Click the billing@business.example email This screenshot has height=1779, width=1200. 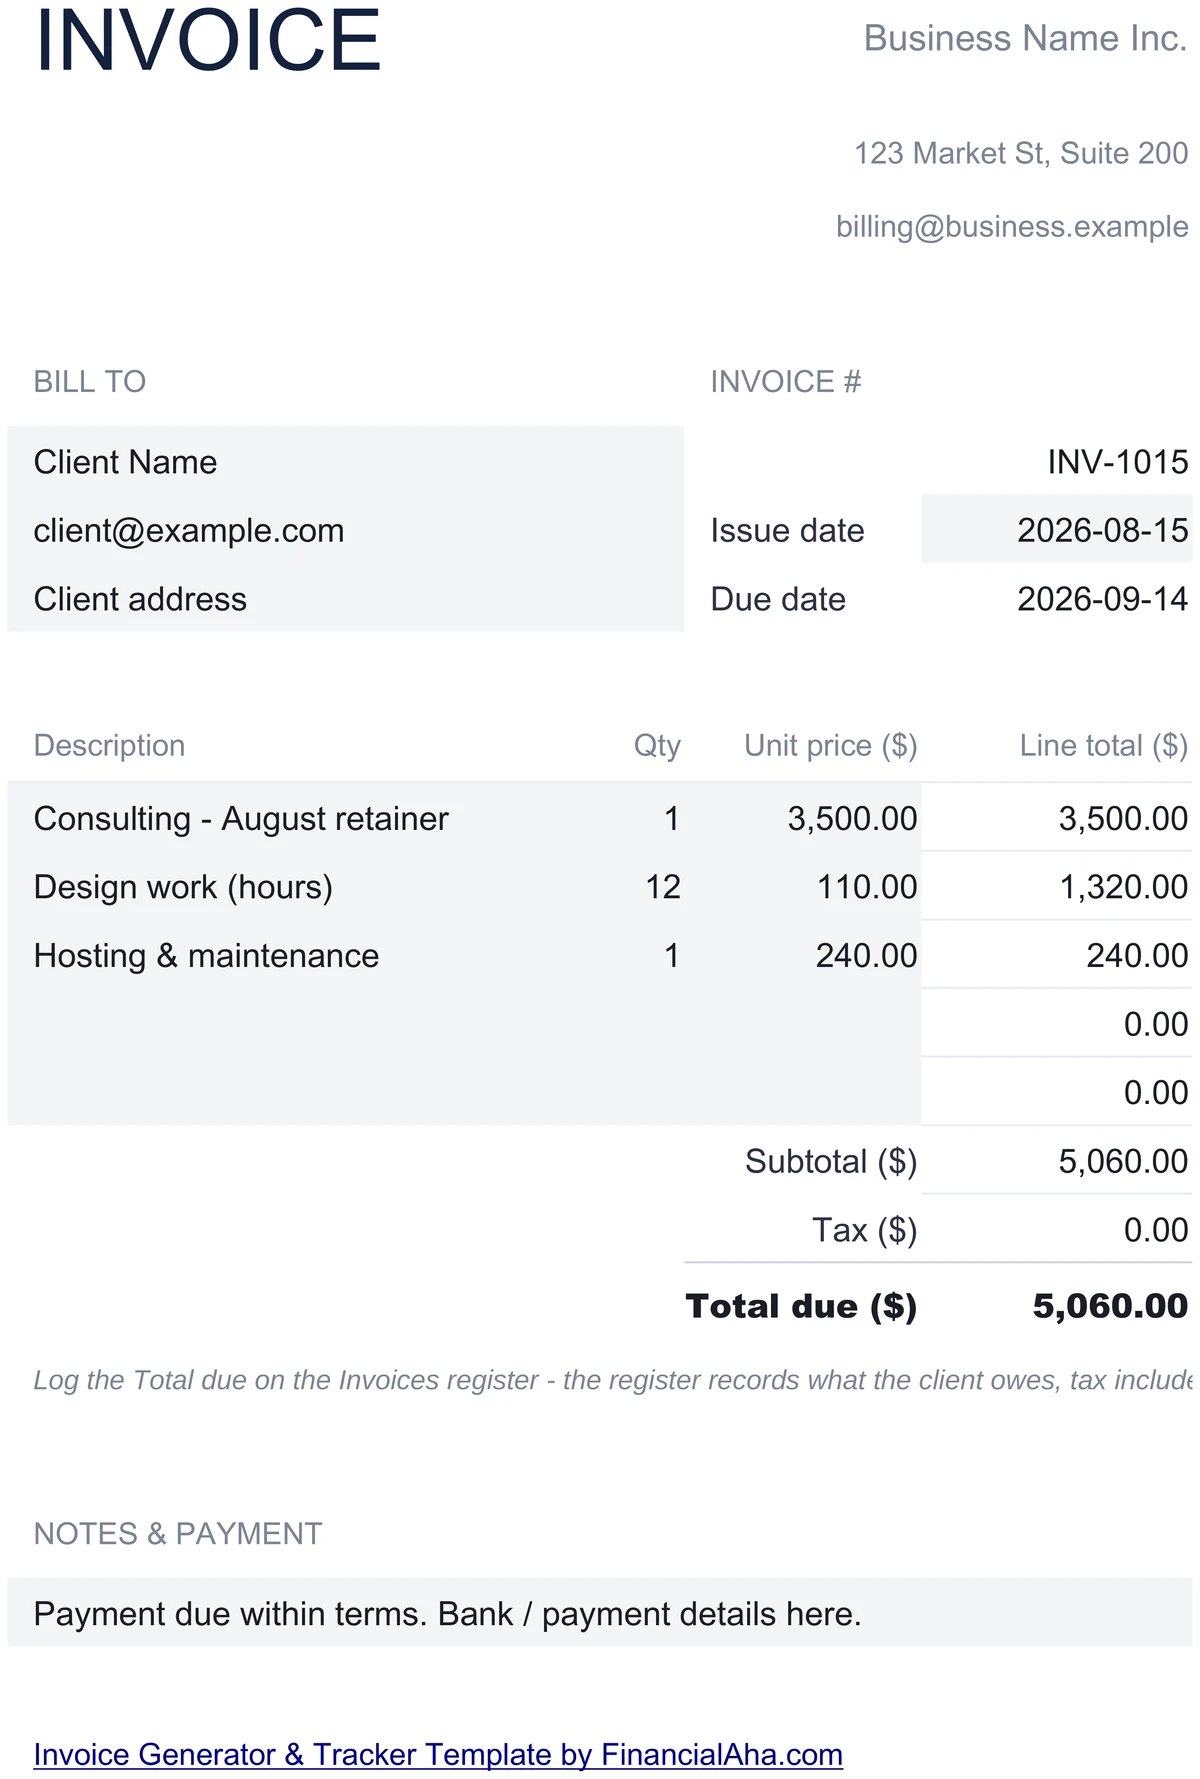1012,227
